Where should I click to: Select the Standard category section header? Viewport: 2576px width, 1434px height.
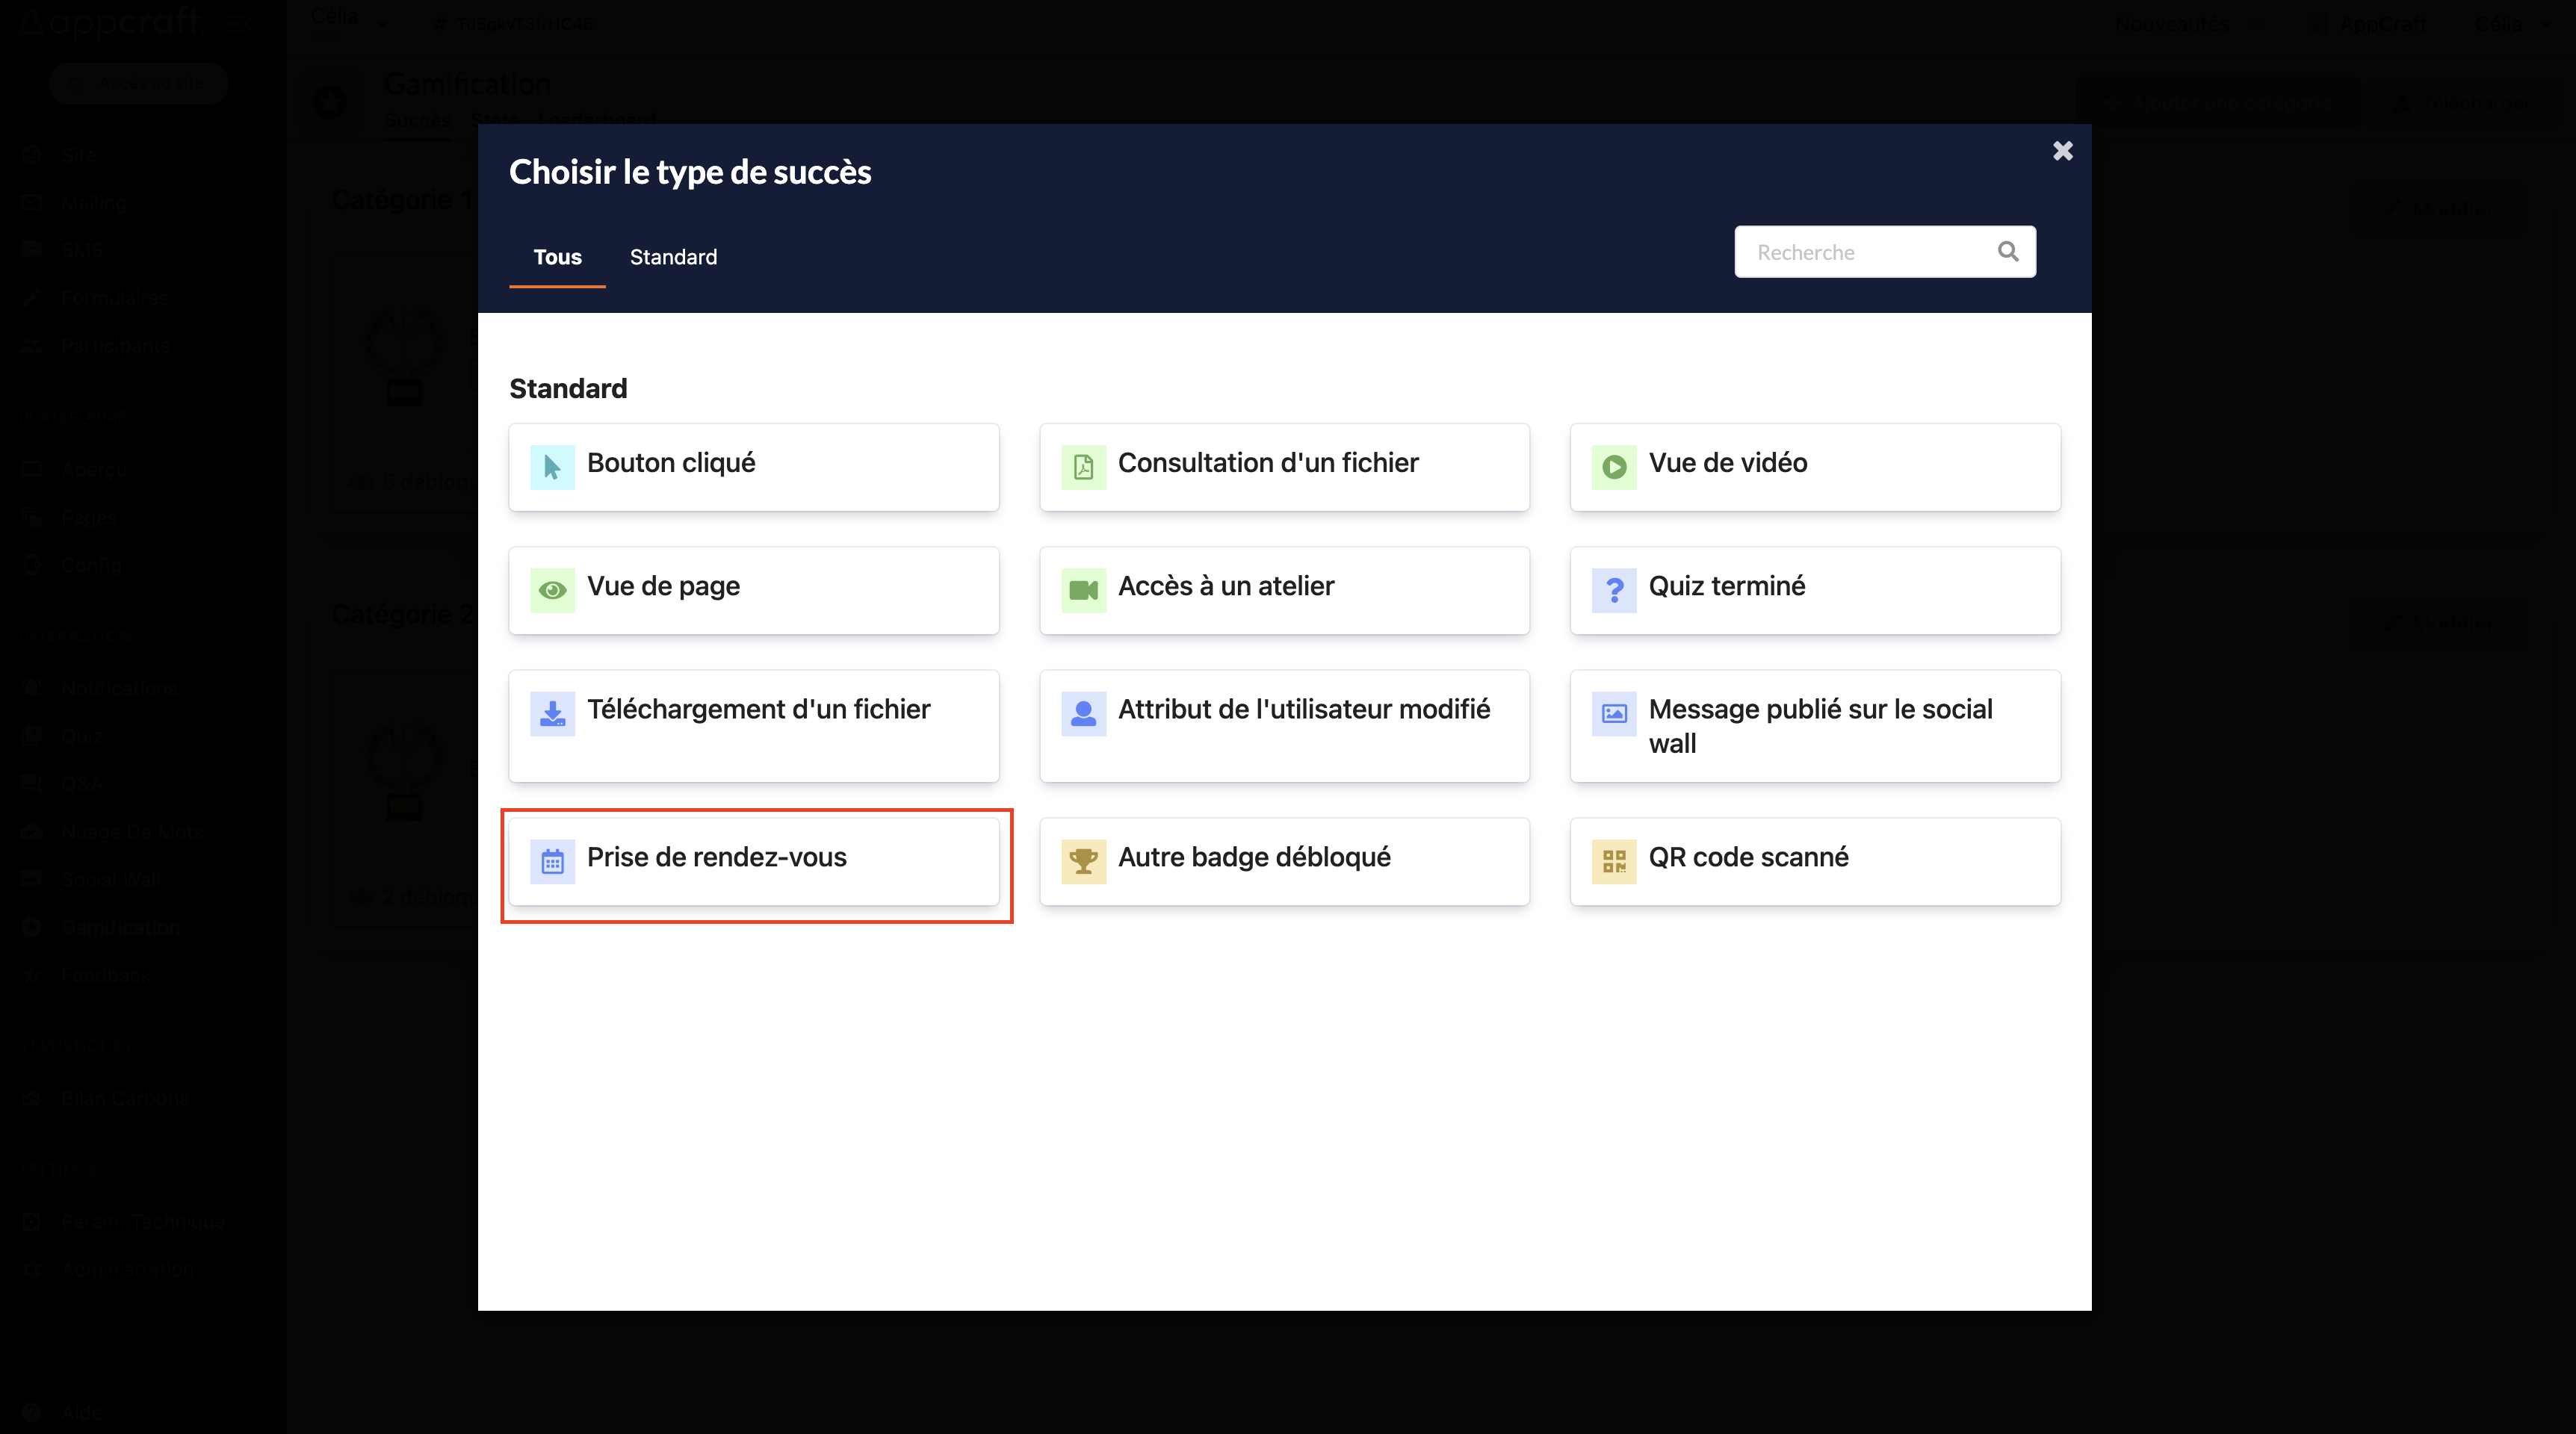tap(569, 387)
